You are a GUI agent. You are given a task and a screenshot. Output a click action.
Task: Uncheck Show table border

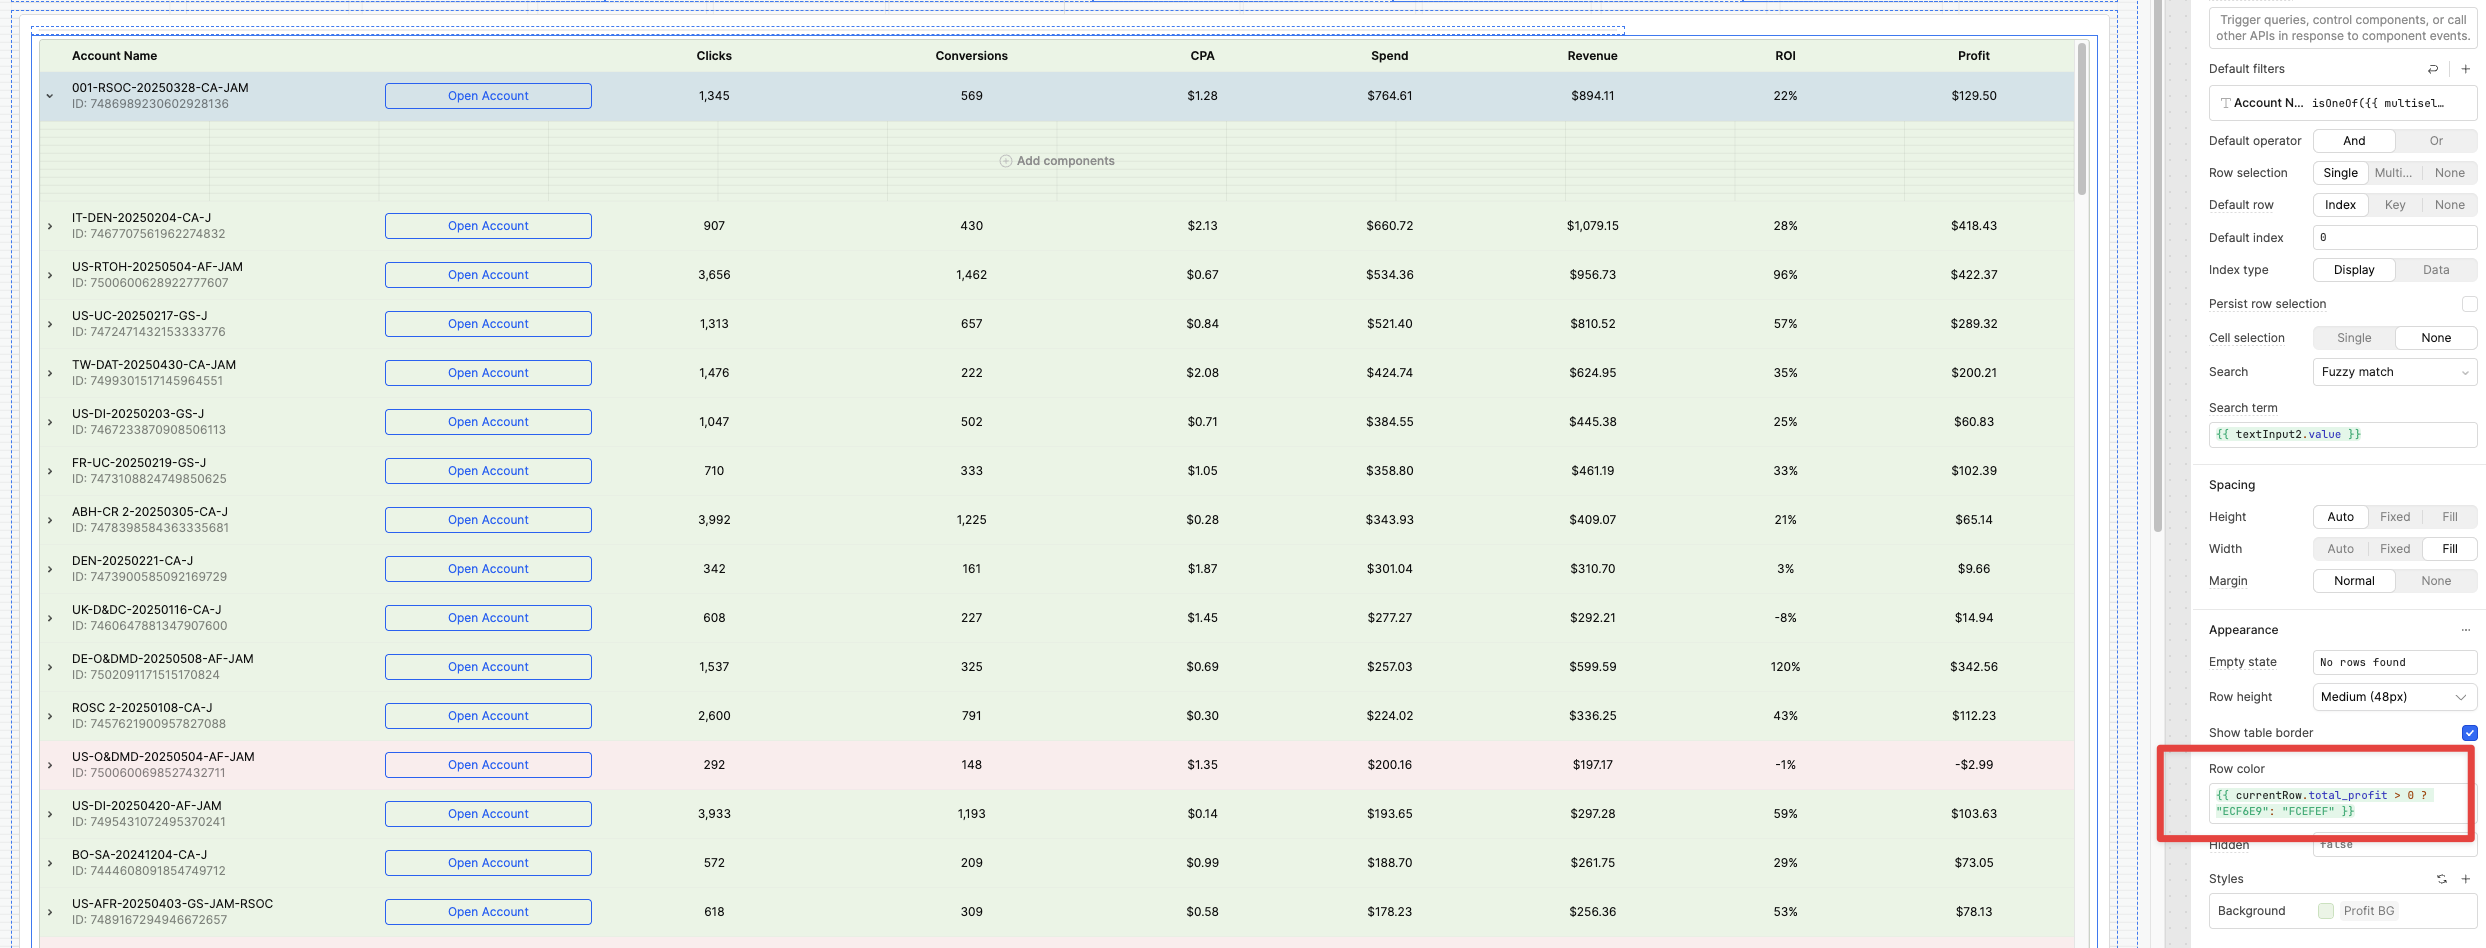pyautogui.click(x=2471, y=733)
